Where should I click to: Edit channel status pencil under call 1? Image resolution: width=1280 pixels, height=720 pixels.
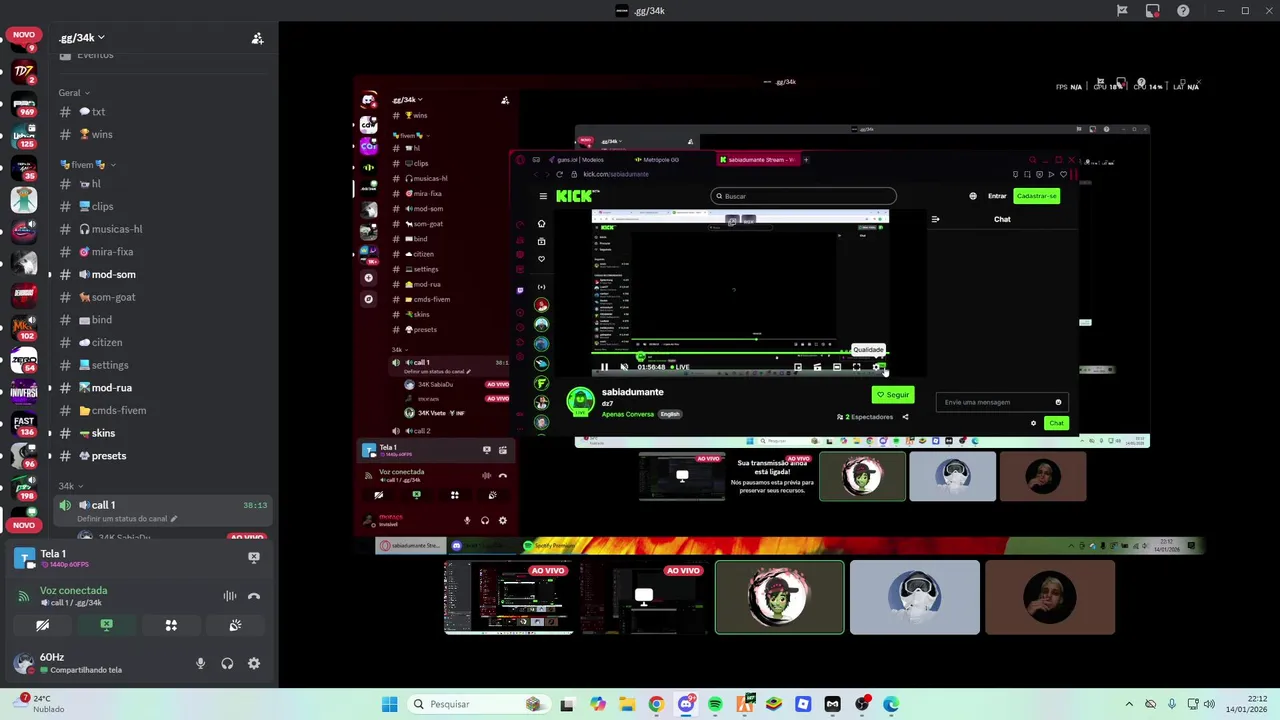click(173, 519)
